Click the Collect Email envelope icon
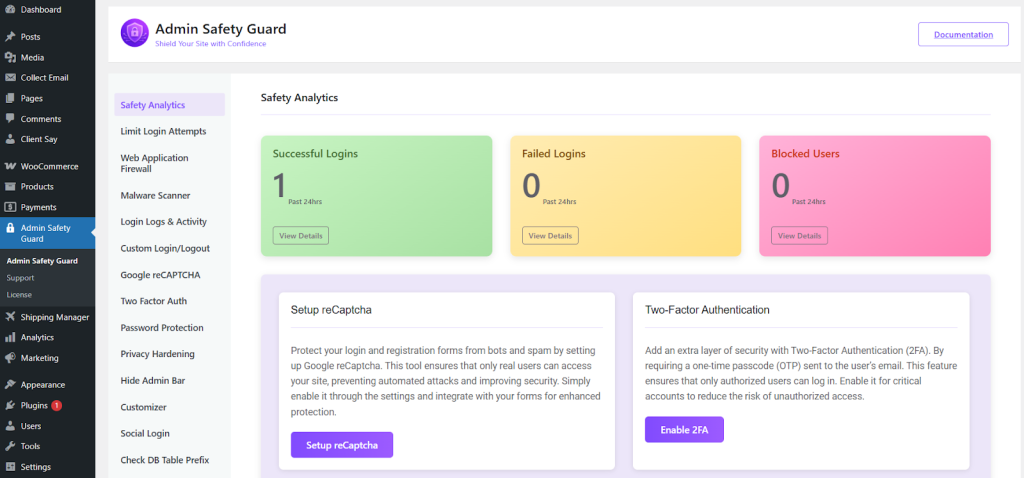 pos(10,78)
